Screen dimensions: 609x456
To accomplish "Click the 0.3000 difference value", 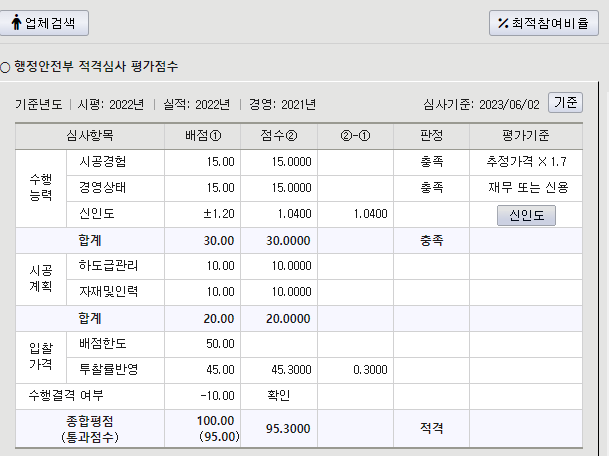I will (371, 370).
